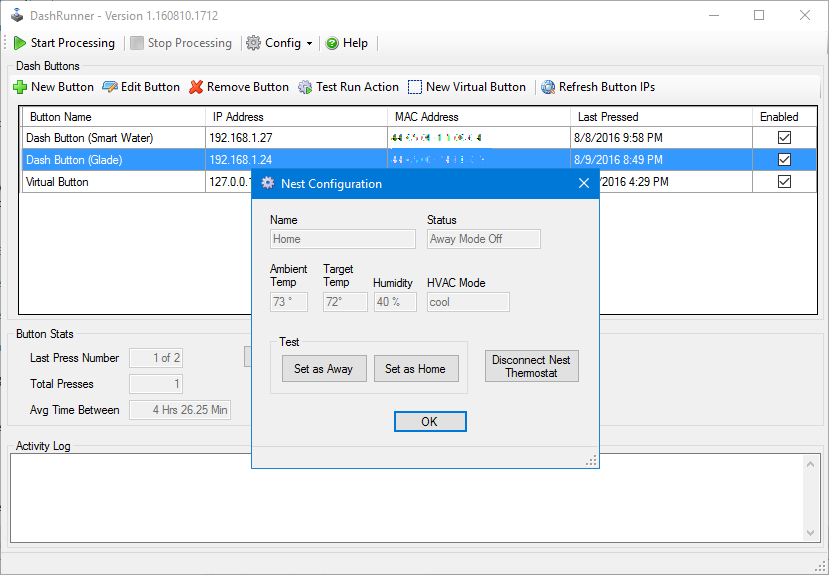
Task: Click the Name field showing Home
Action: click(343, 239)
